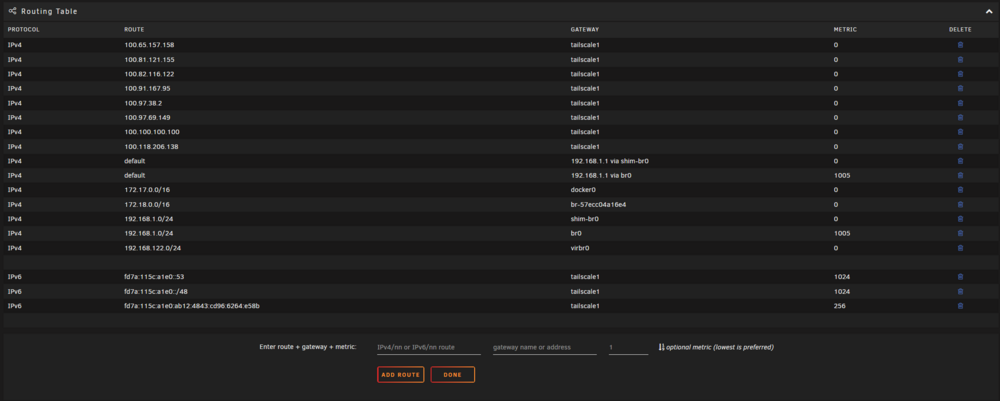Click the Metric column header

845,30
